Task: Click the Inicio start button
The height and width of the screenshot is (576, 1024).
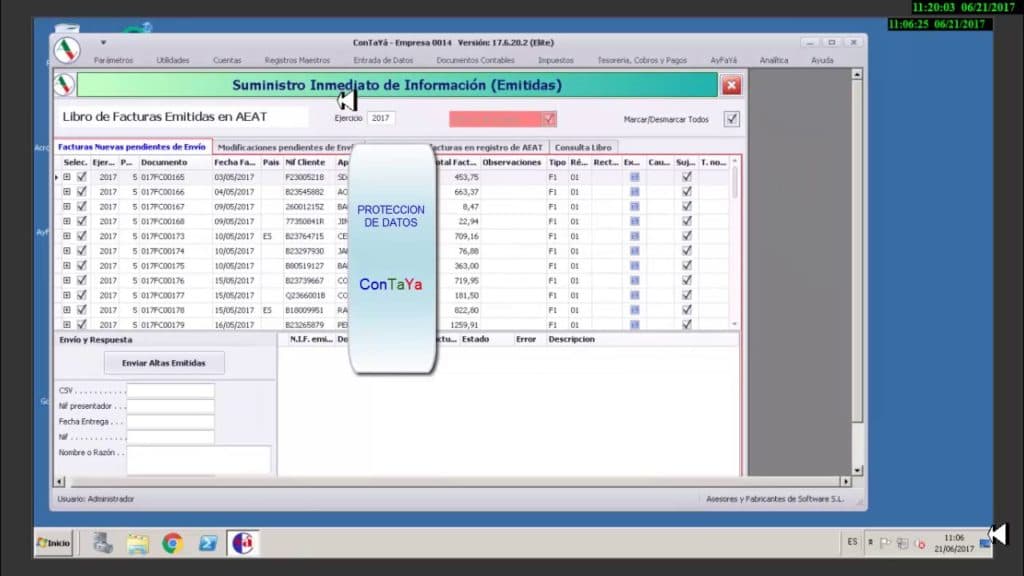Action: point(54,543)
